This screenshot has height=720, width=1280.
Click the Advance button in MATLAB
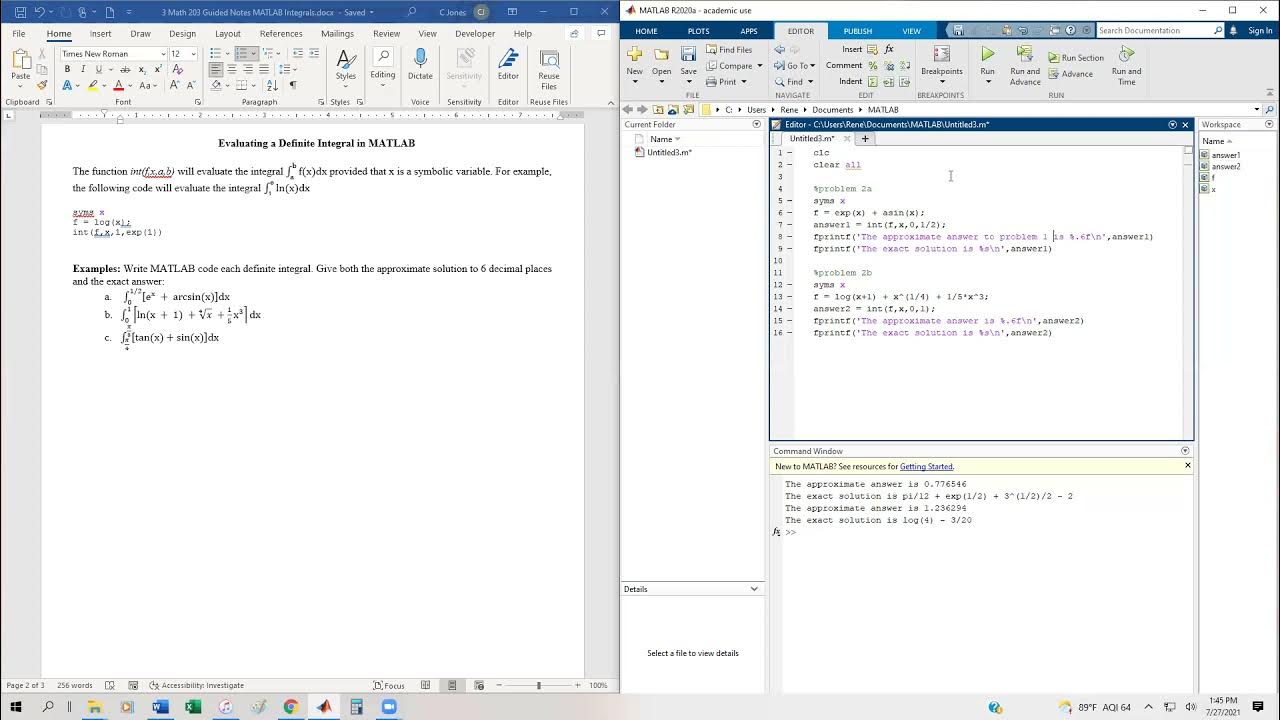(x=1070, y=74)
